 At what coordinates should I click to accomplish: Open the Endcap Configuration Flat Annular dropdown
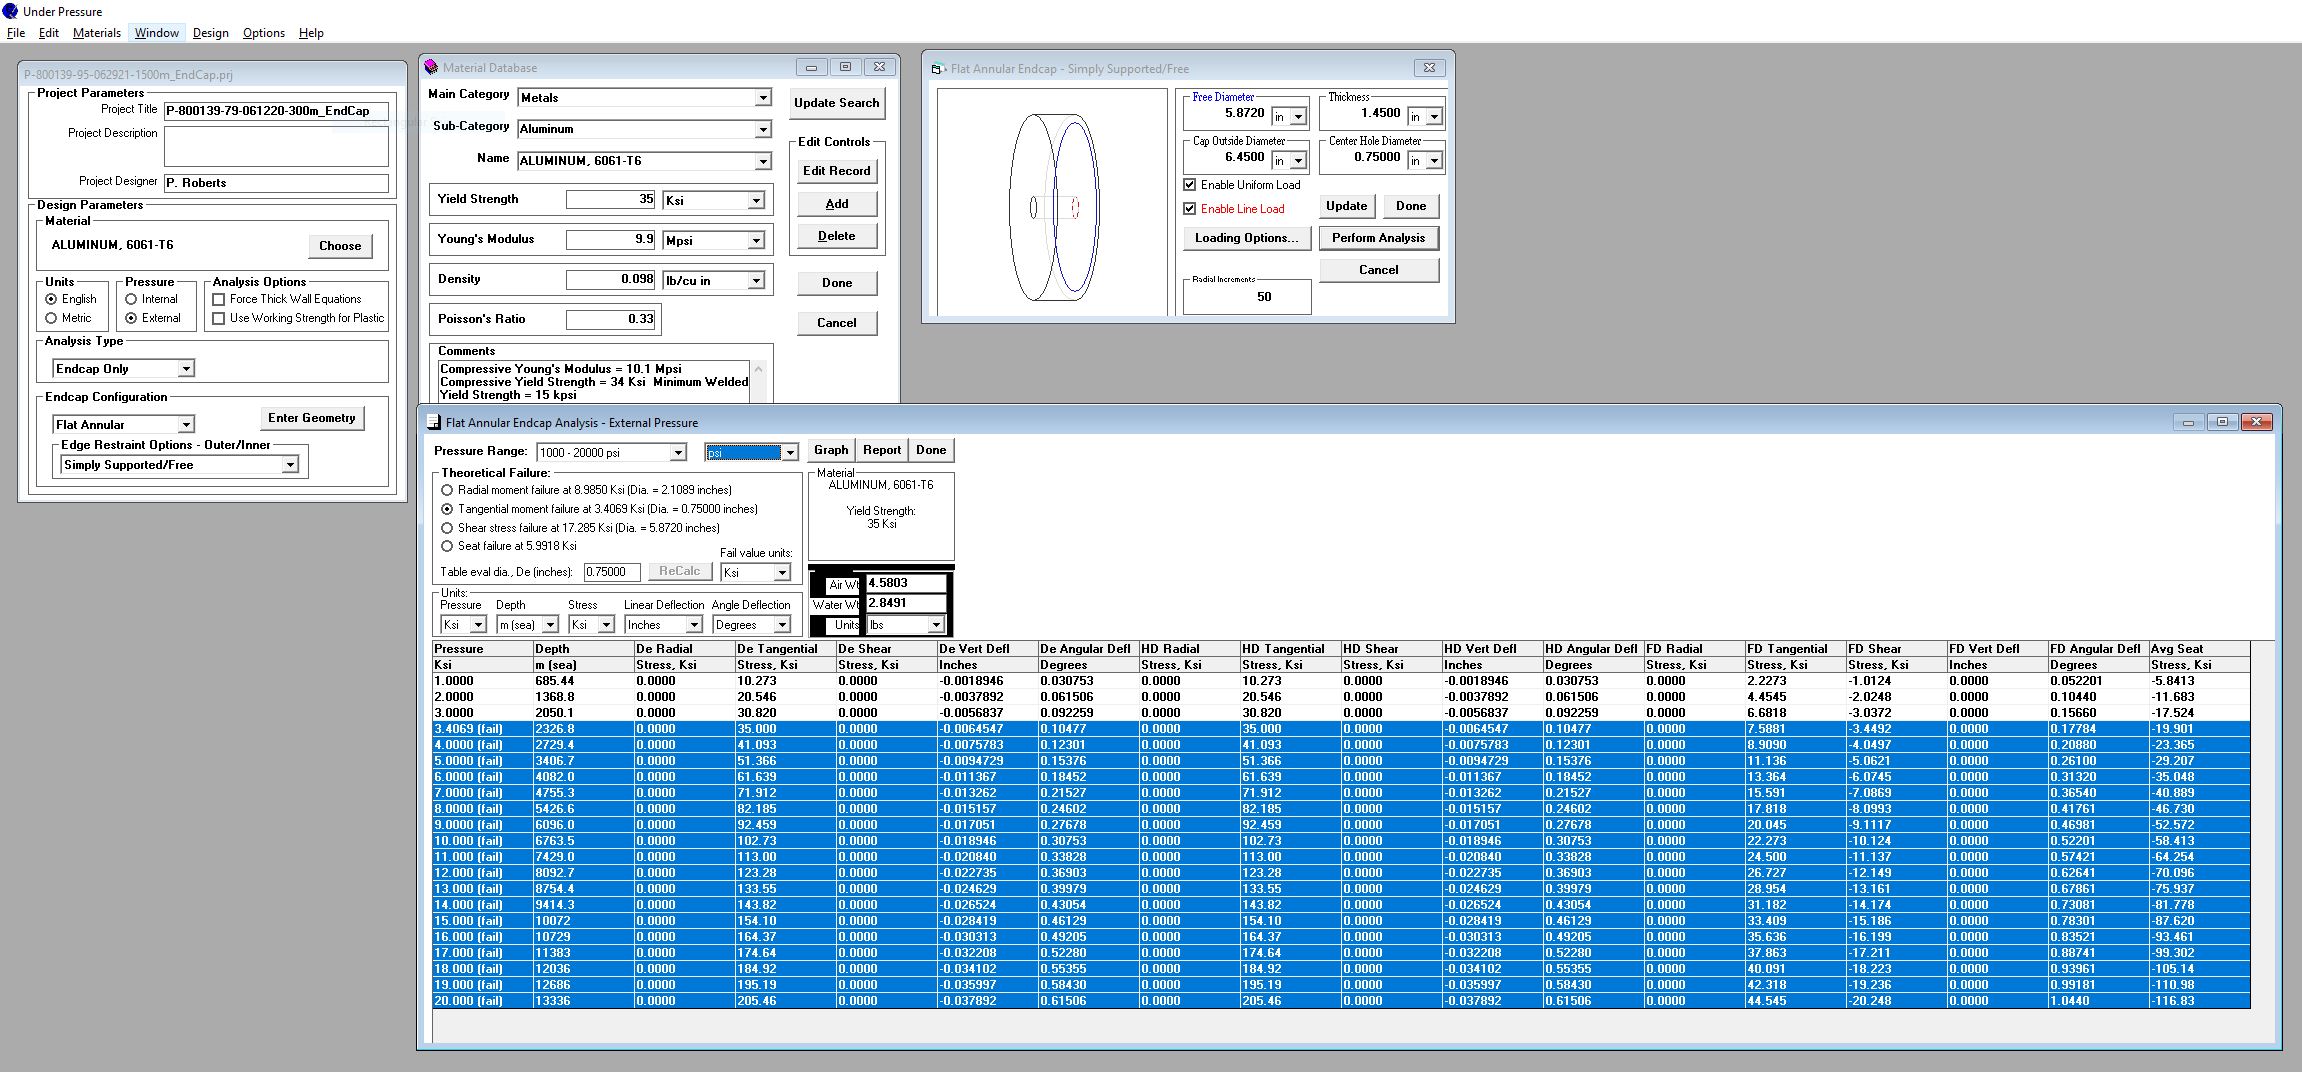(186, 425)
